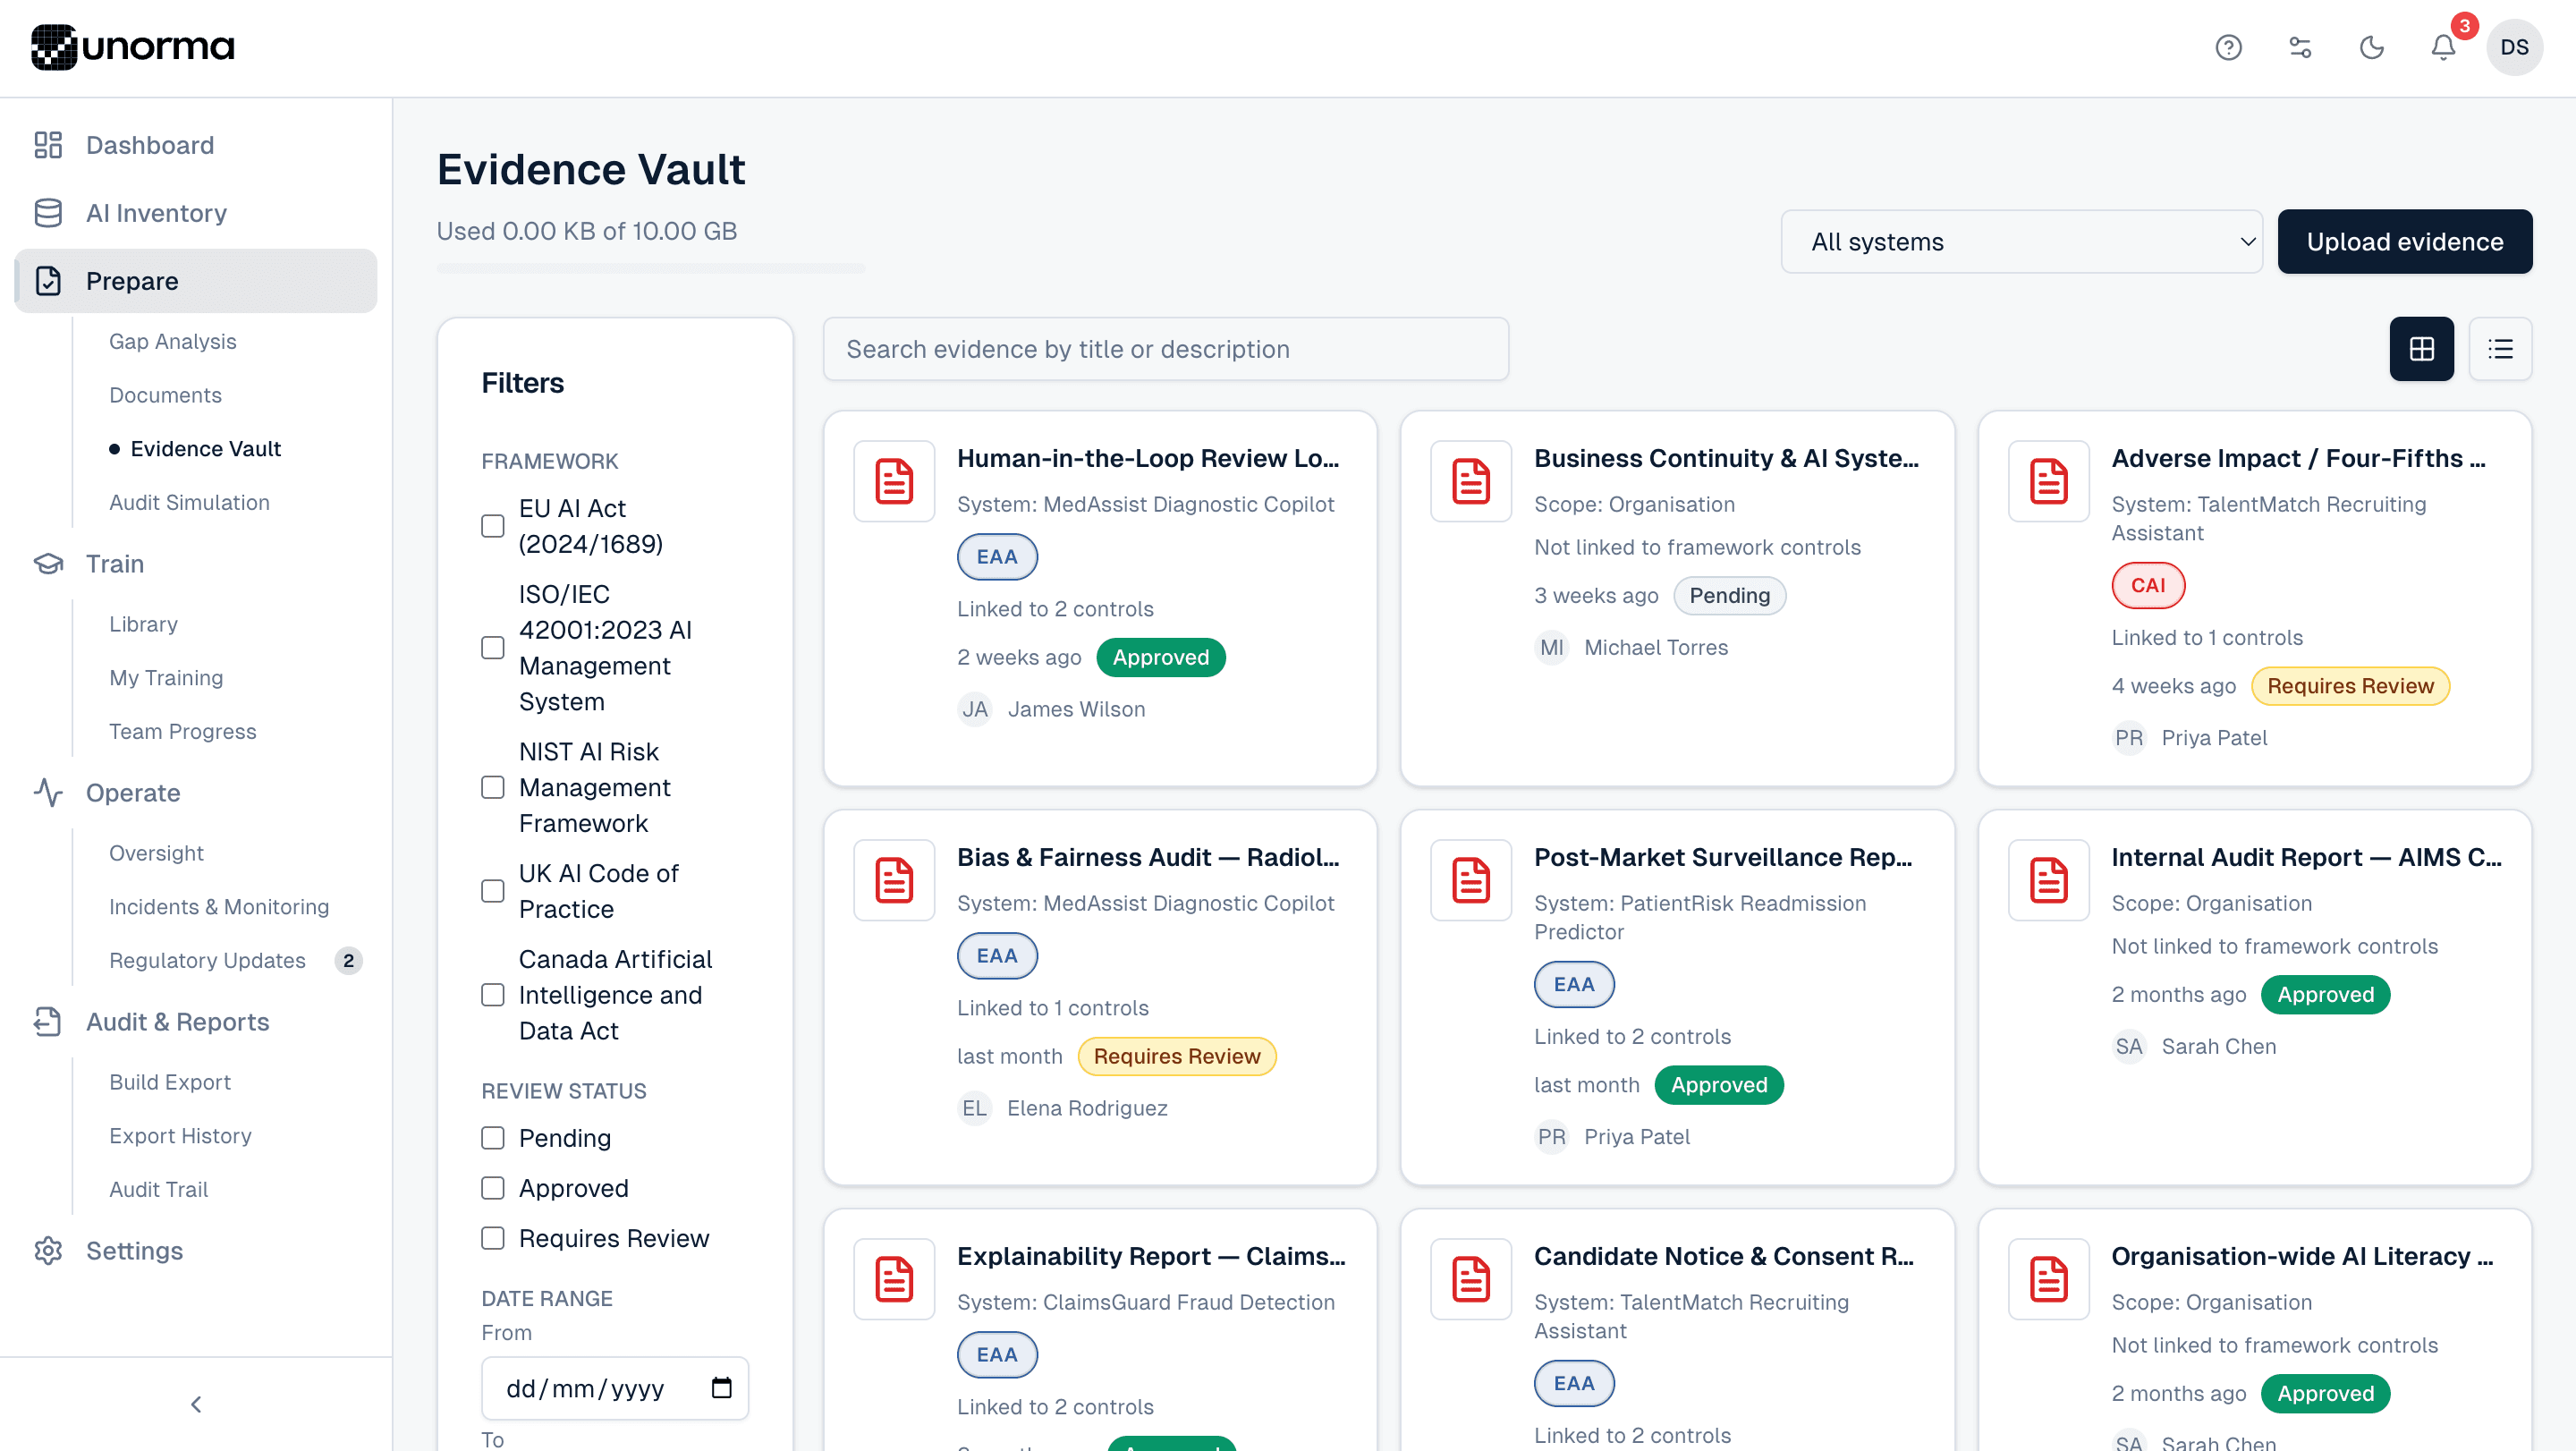Open the Prepare section in sidebar

click(x=196, y=281)
